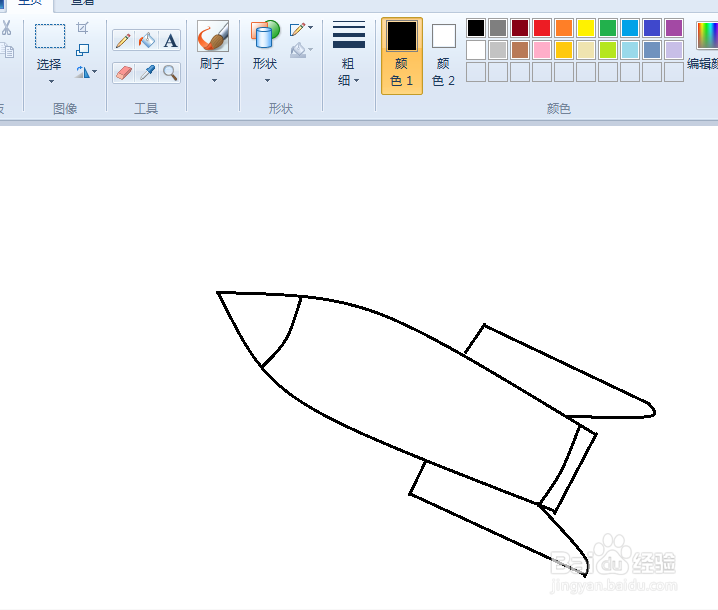Click the 编辑颜色 Edit colors label
Viewport: 718px width, 610px height.
(702, 64)
